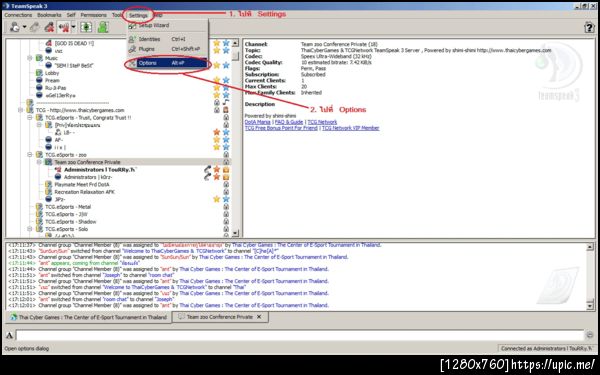Image resolution: width=600 pixels, height=375 pixels.
Task: Switch to the Team zoo Conference Private chat tab
Action: [220, 317]
